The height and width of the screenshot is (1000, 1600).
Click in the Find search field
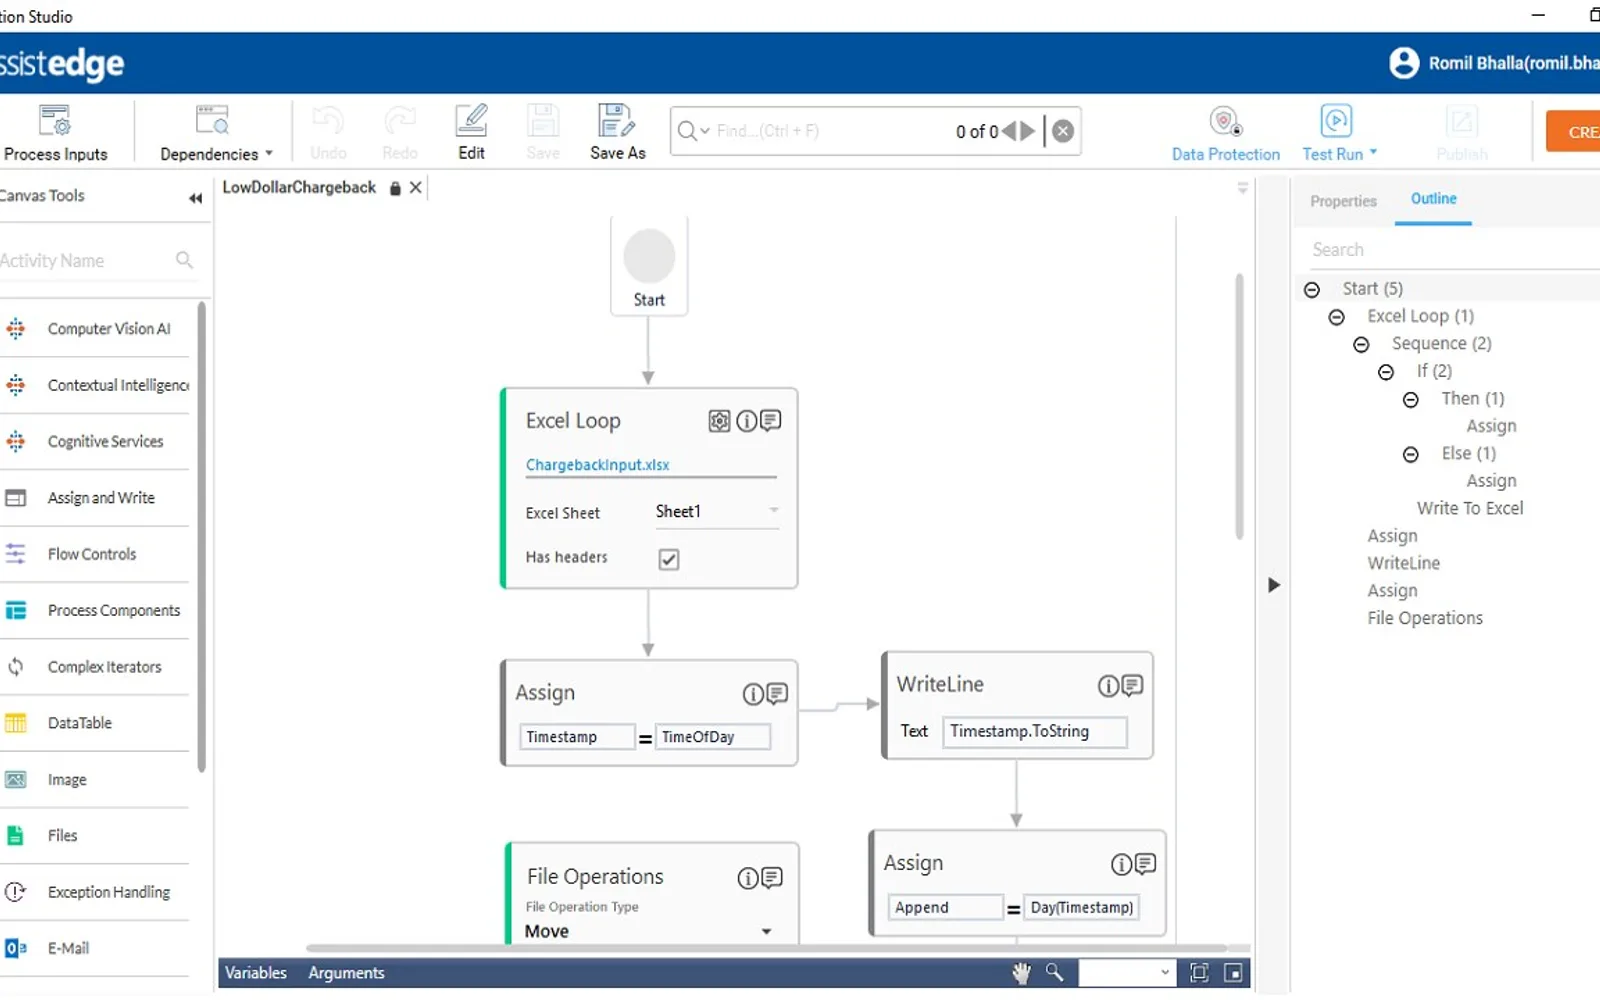point(830,131)
